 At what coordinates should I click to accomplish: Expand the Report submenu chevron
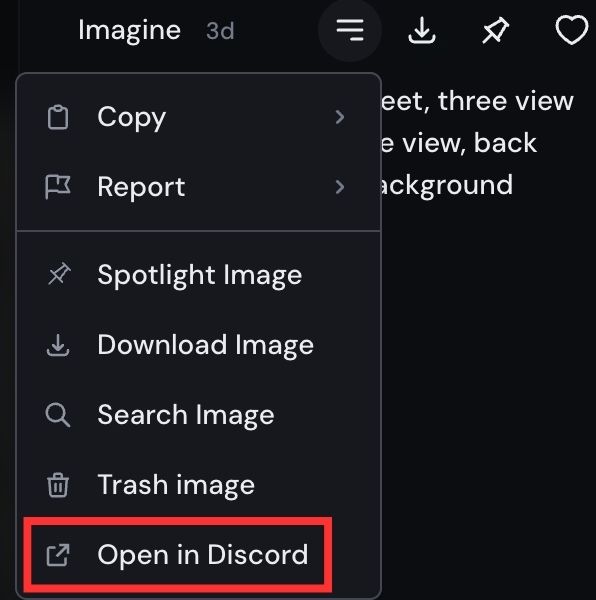click(340, 187)
